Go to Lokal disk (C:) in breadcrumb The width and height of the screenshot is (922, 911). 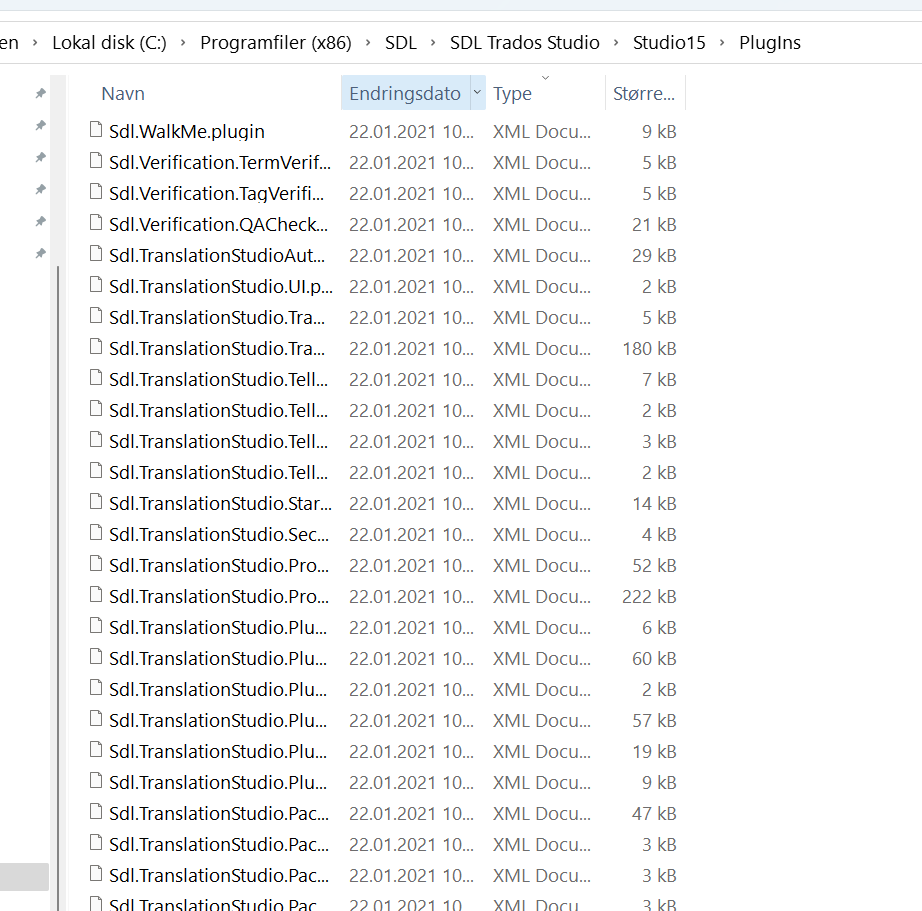pyautogui.click(x=109, y=43)
